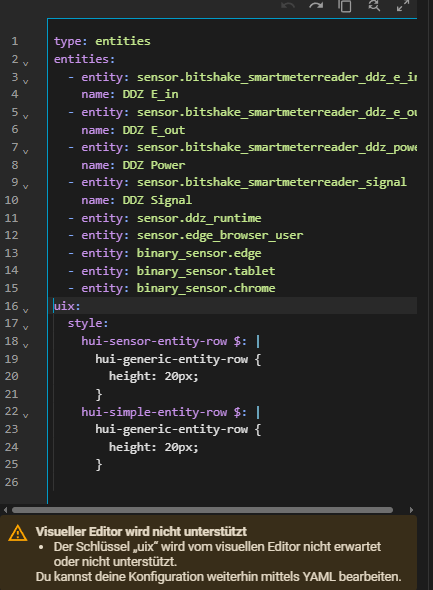Image resolution: width=433 pixels, height=590 pixels.
Task: Collapse the uix: section on line 16
Action: click(x=25, y=310)
